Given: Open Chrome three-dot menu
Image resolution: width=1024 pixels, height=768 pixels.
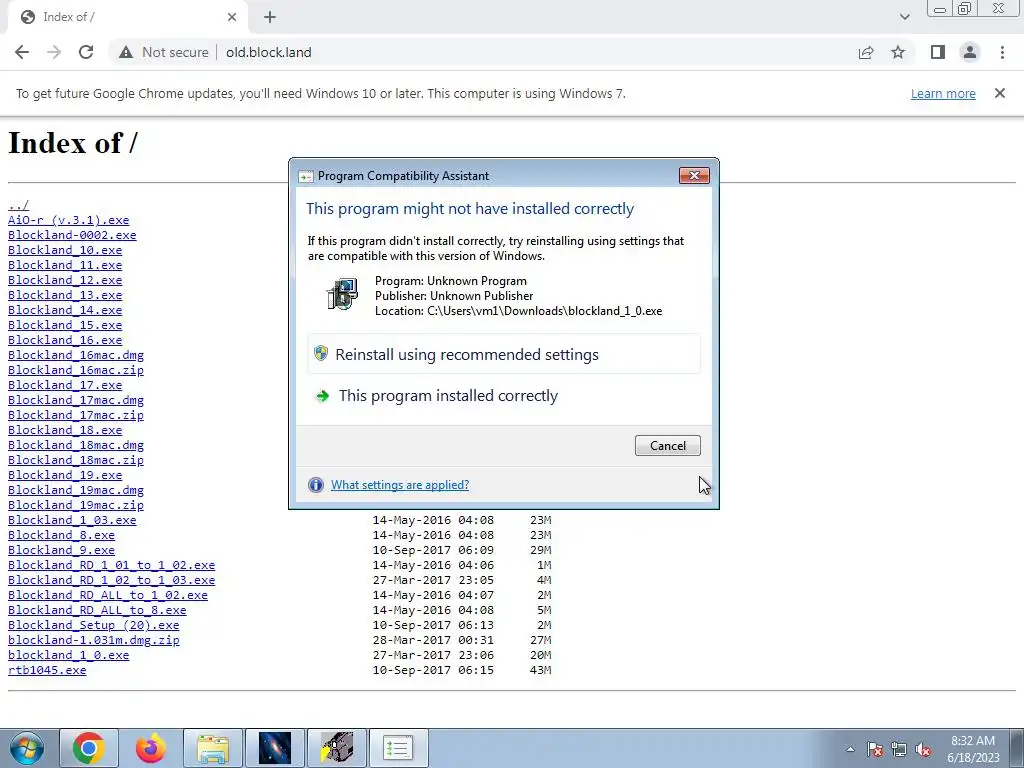Looking at the screenshot, I should 1002,52.
